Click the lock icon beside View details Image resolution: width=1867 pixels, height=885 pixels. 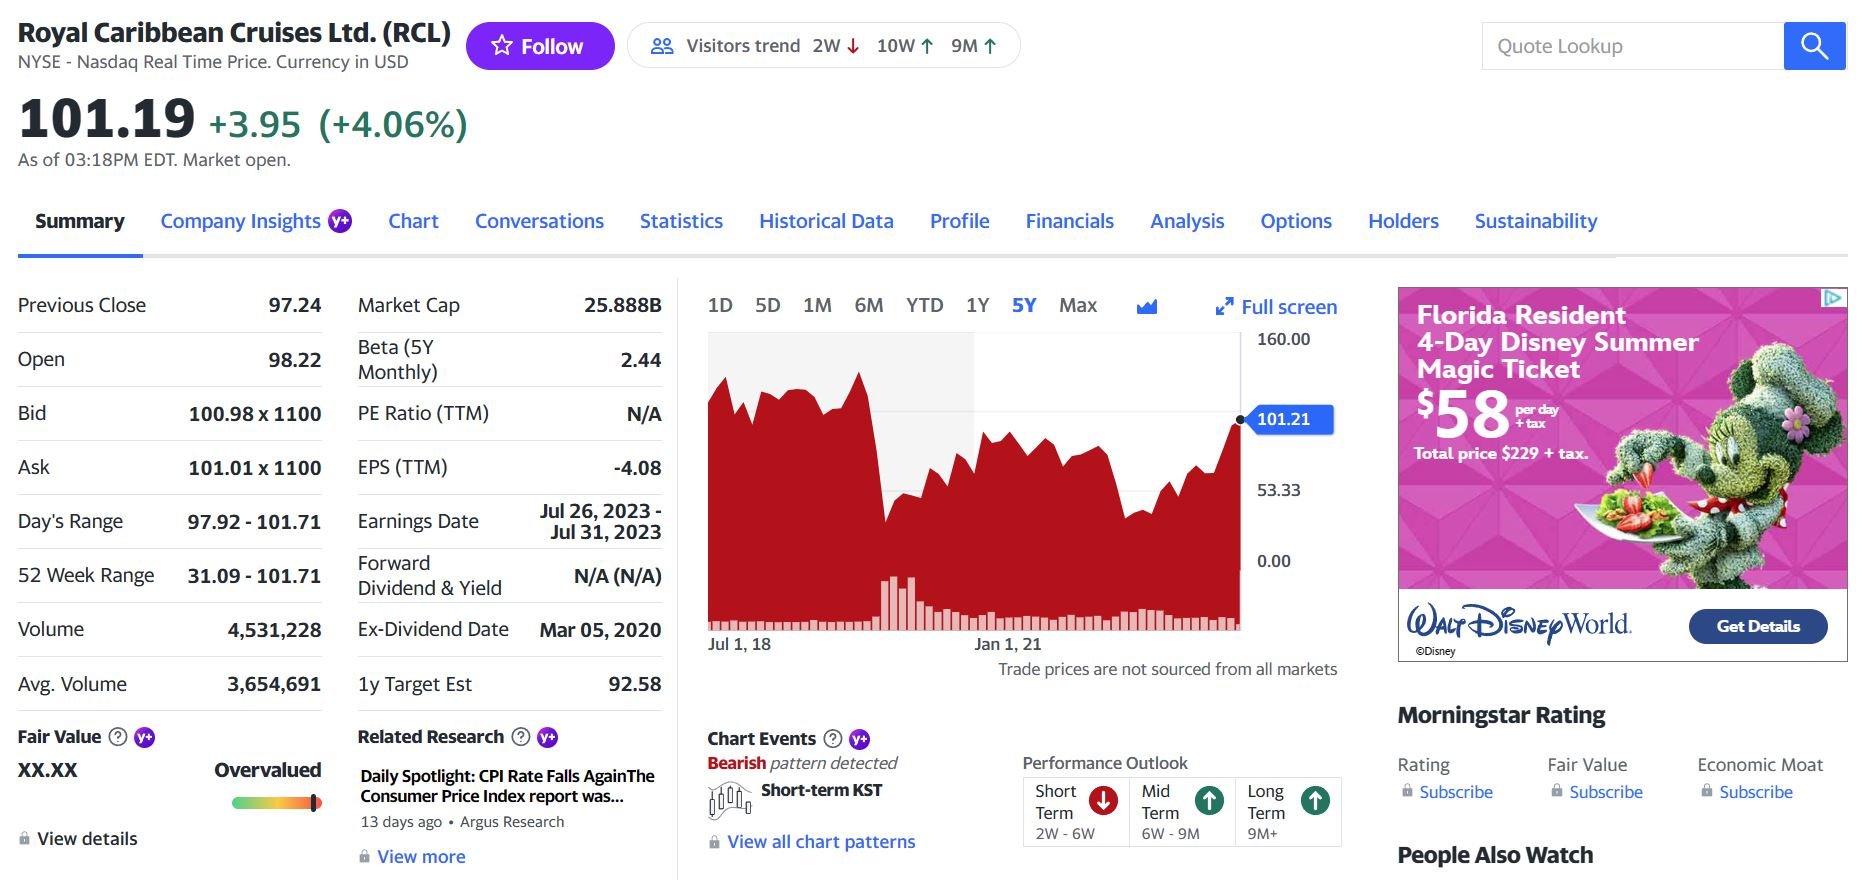coord(24,839)
